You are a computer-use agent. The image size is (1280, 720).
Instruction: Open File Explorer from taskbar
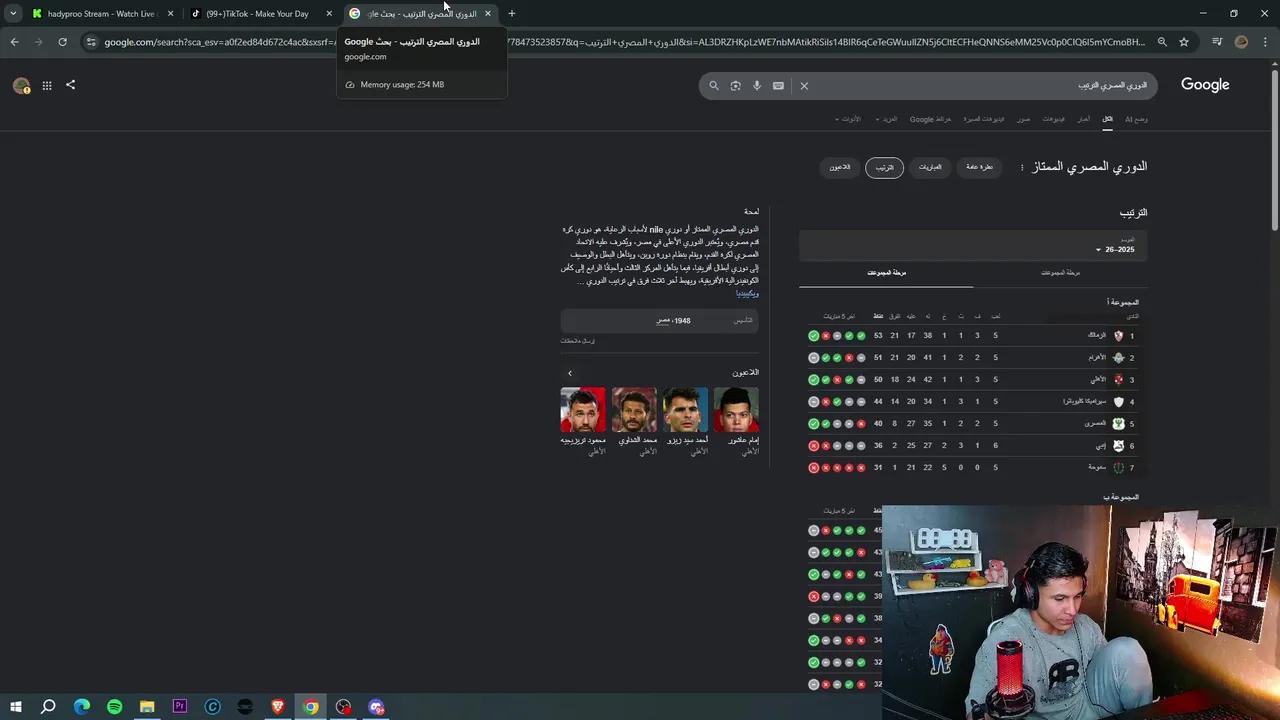[147, 707]
